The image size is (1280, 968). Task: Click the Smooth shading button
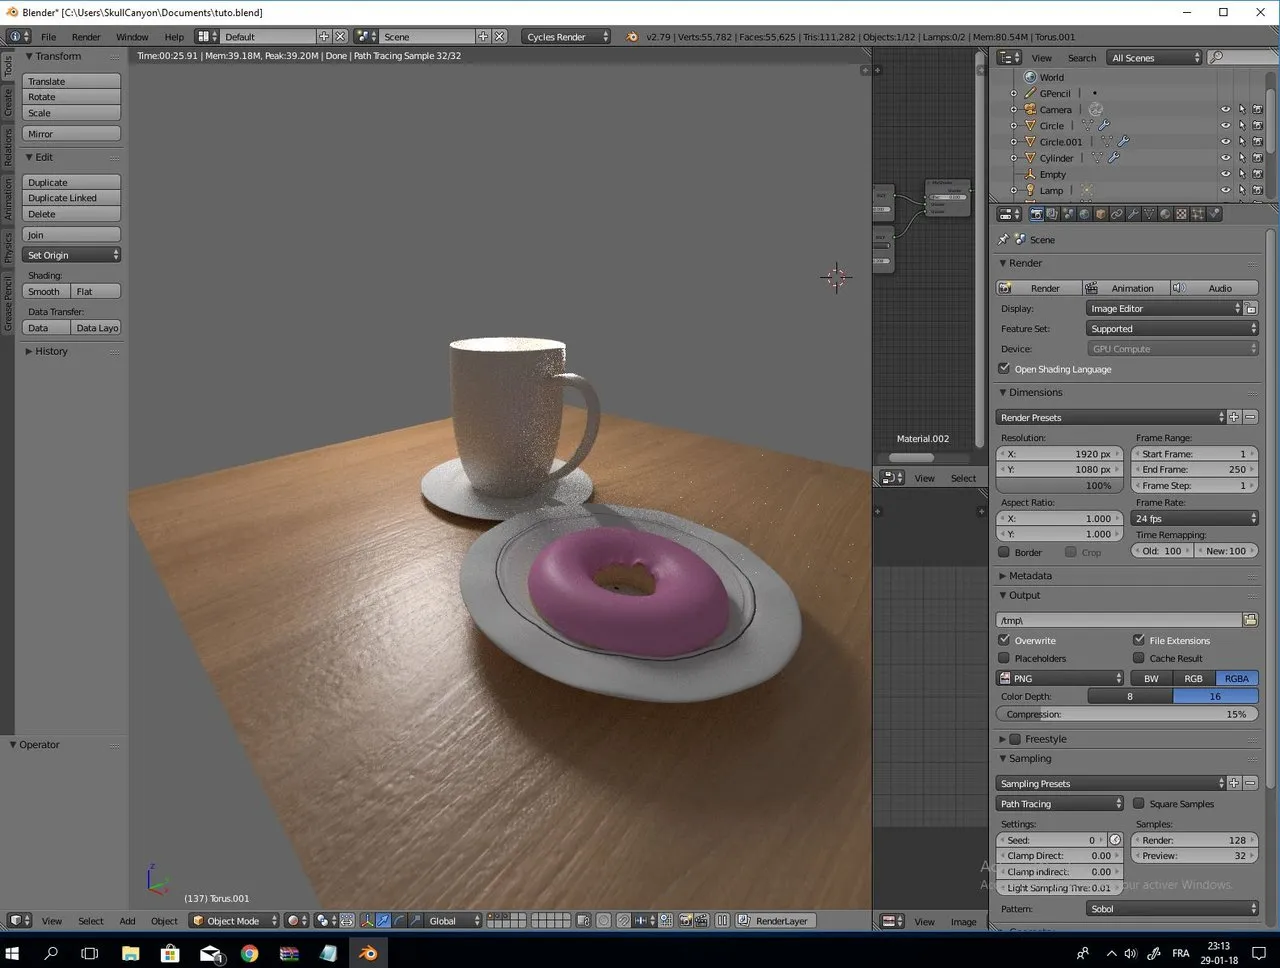[46, 291]
